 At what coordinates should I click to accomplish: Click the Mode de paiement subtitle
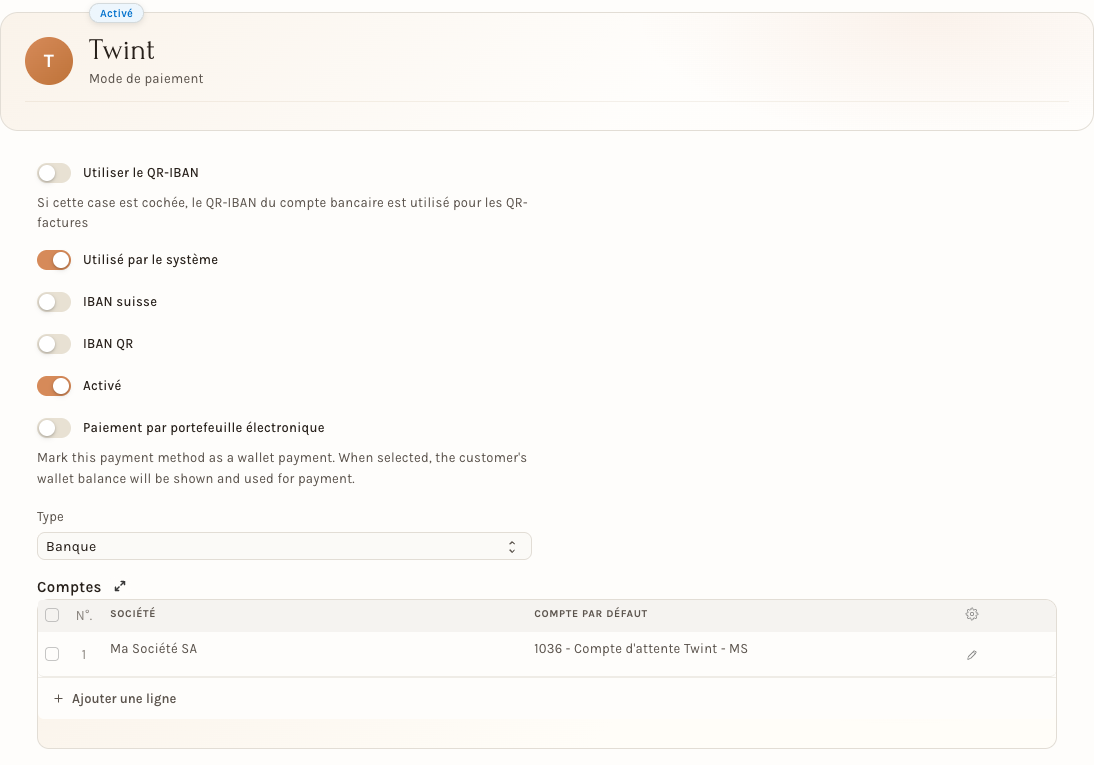pyautogui.click(x=146, y=79)
